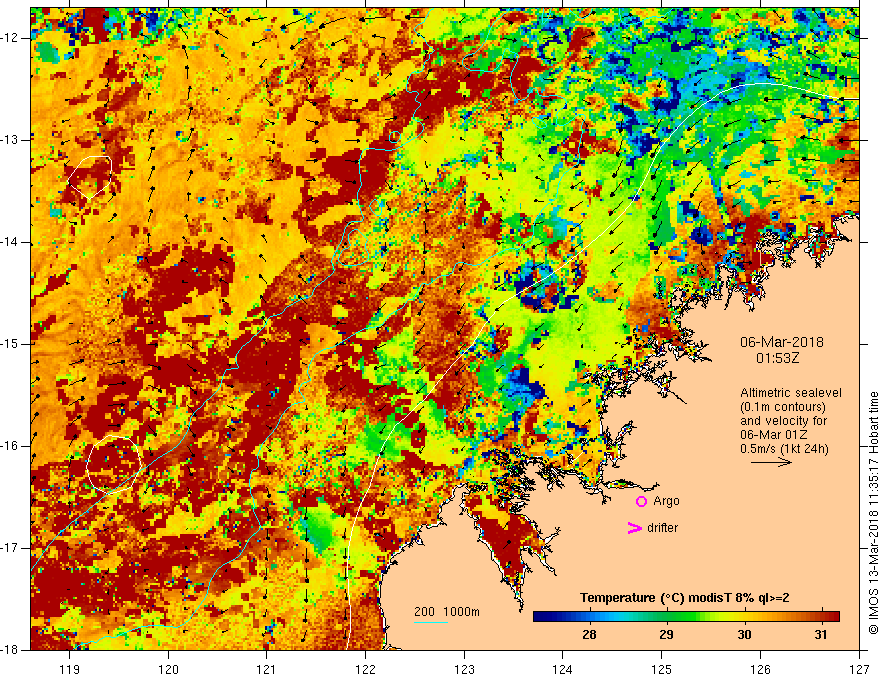Click the white closed contour near 119.2, -13.3
Screen dimensions: 880x680
(x=90, y=177)
